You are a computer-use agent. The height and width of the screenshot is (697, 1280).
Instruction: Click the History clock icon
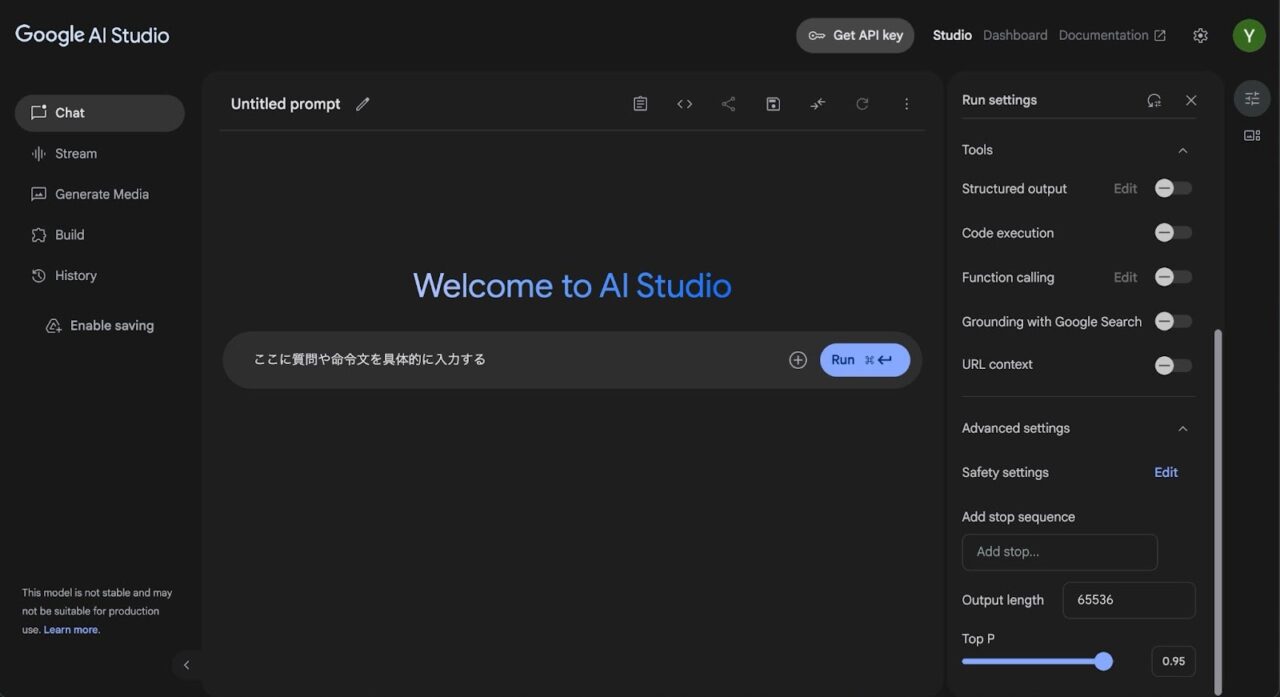39,276
